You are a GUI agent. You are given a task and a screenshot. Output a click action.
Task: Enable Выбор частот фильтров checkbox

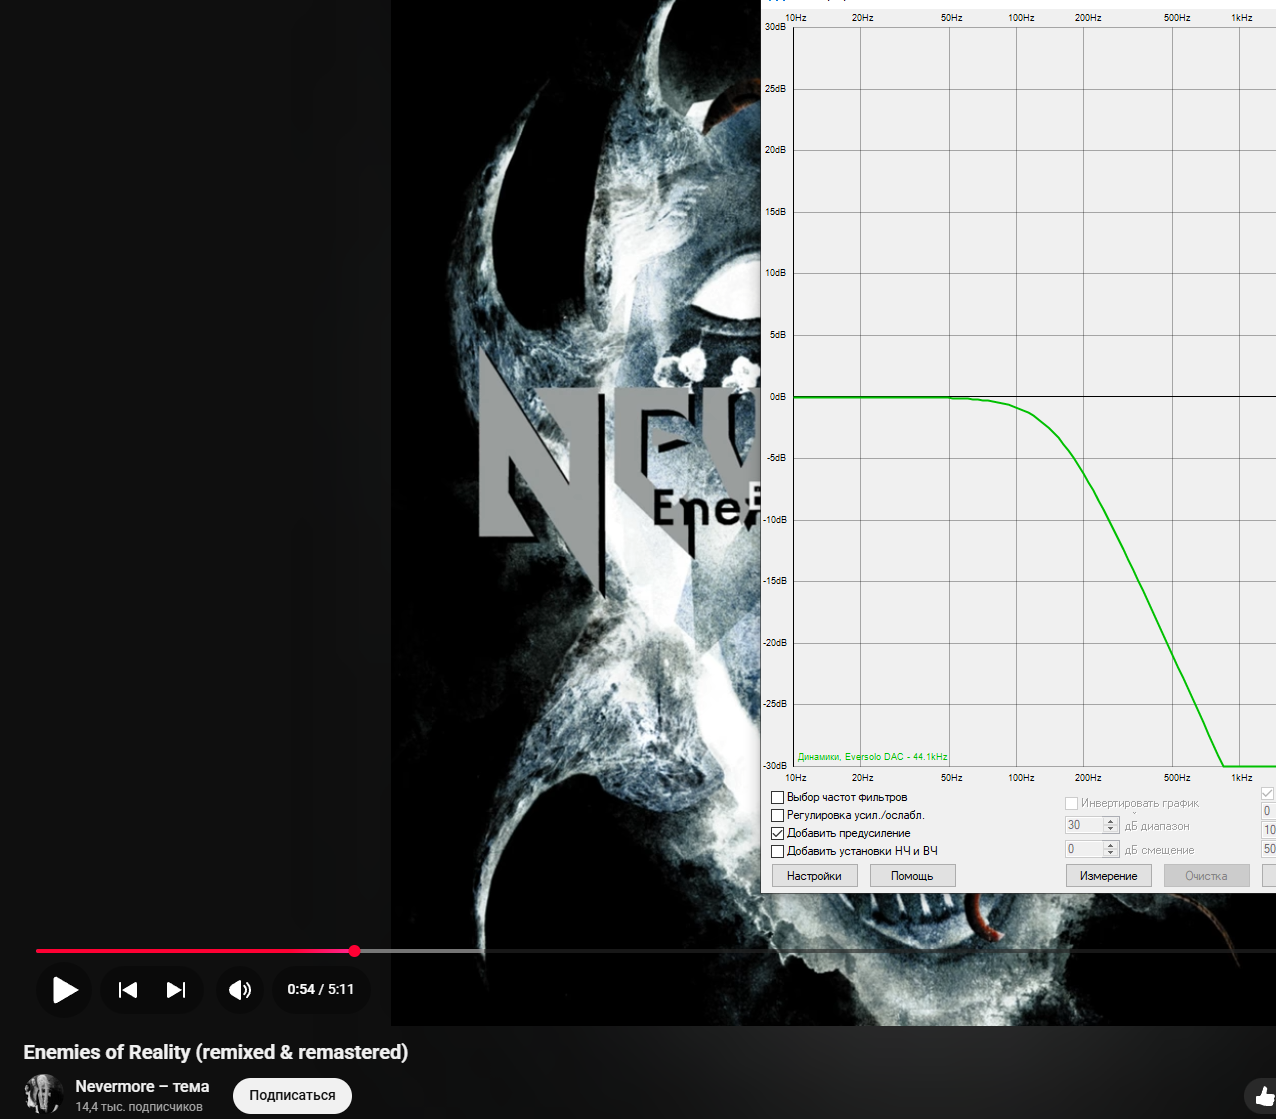[777, 798]
